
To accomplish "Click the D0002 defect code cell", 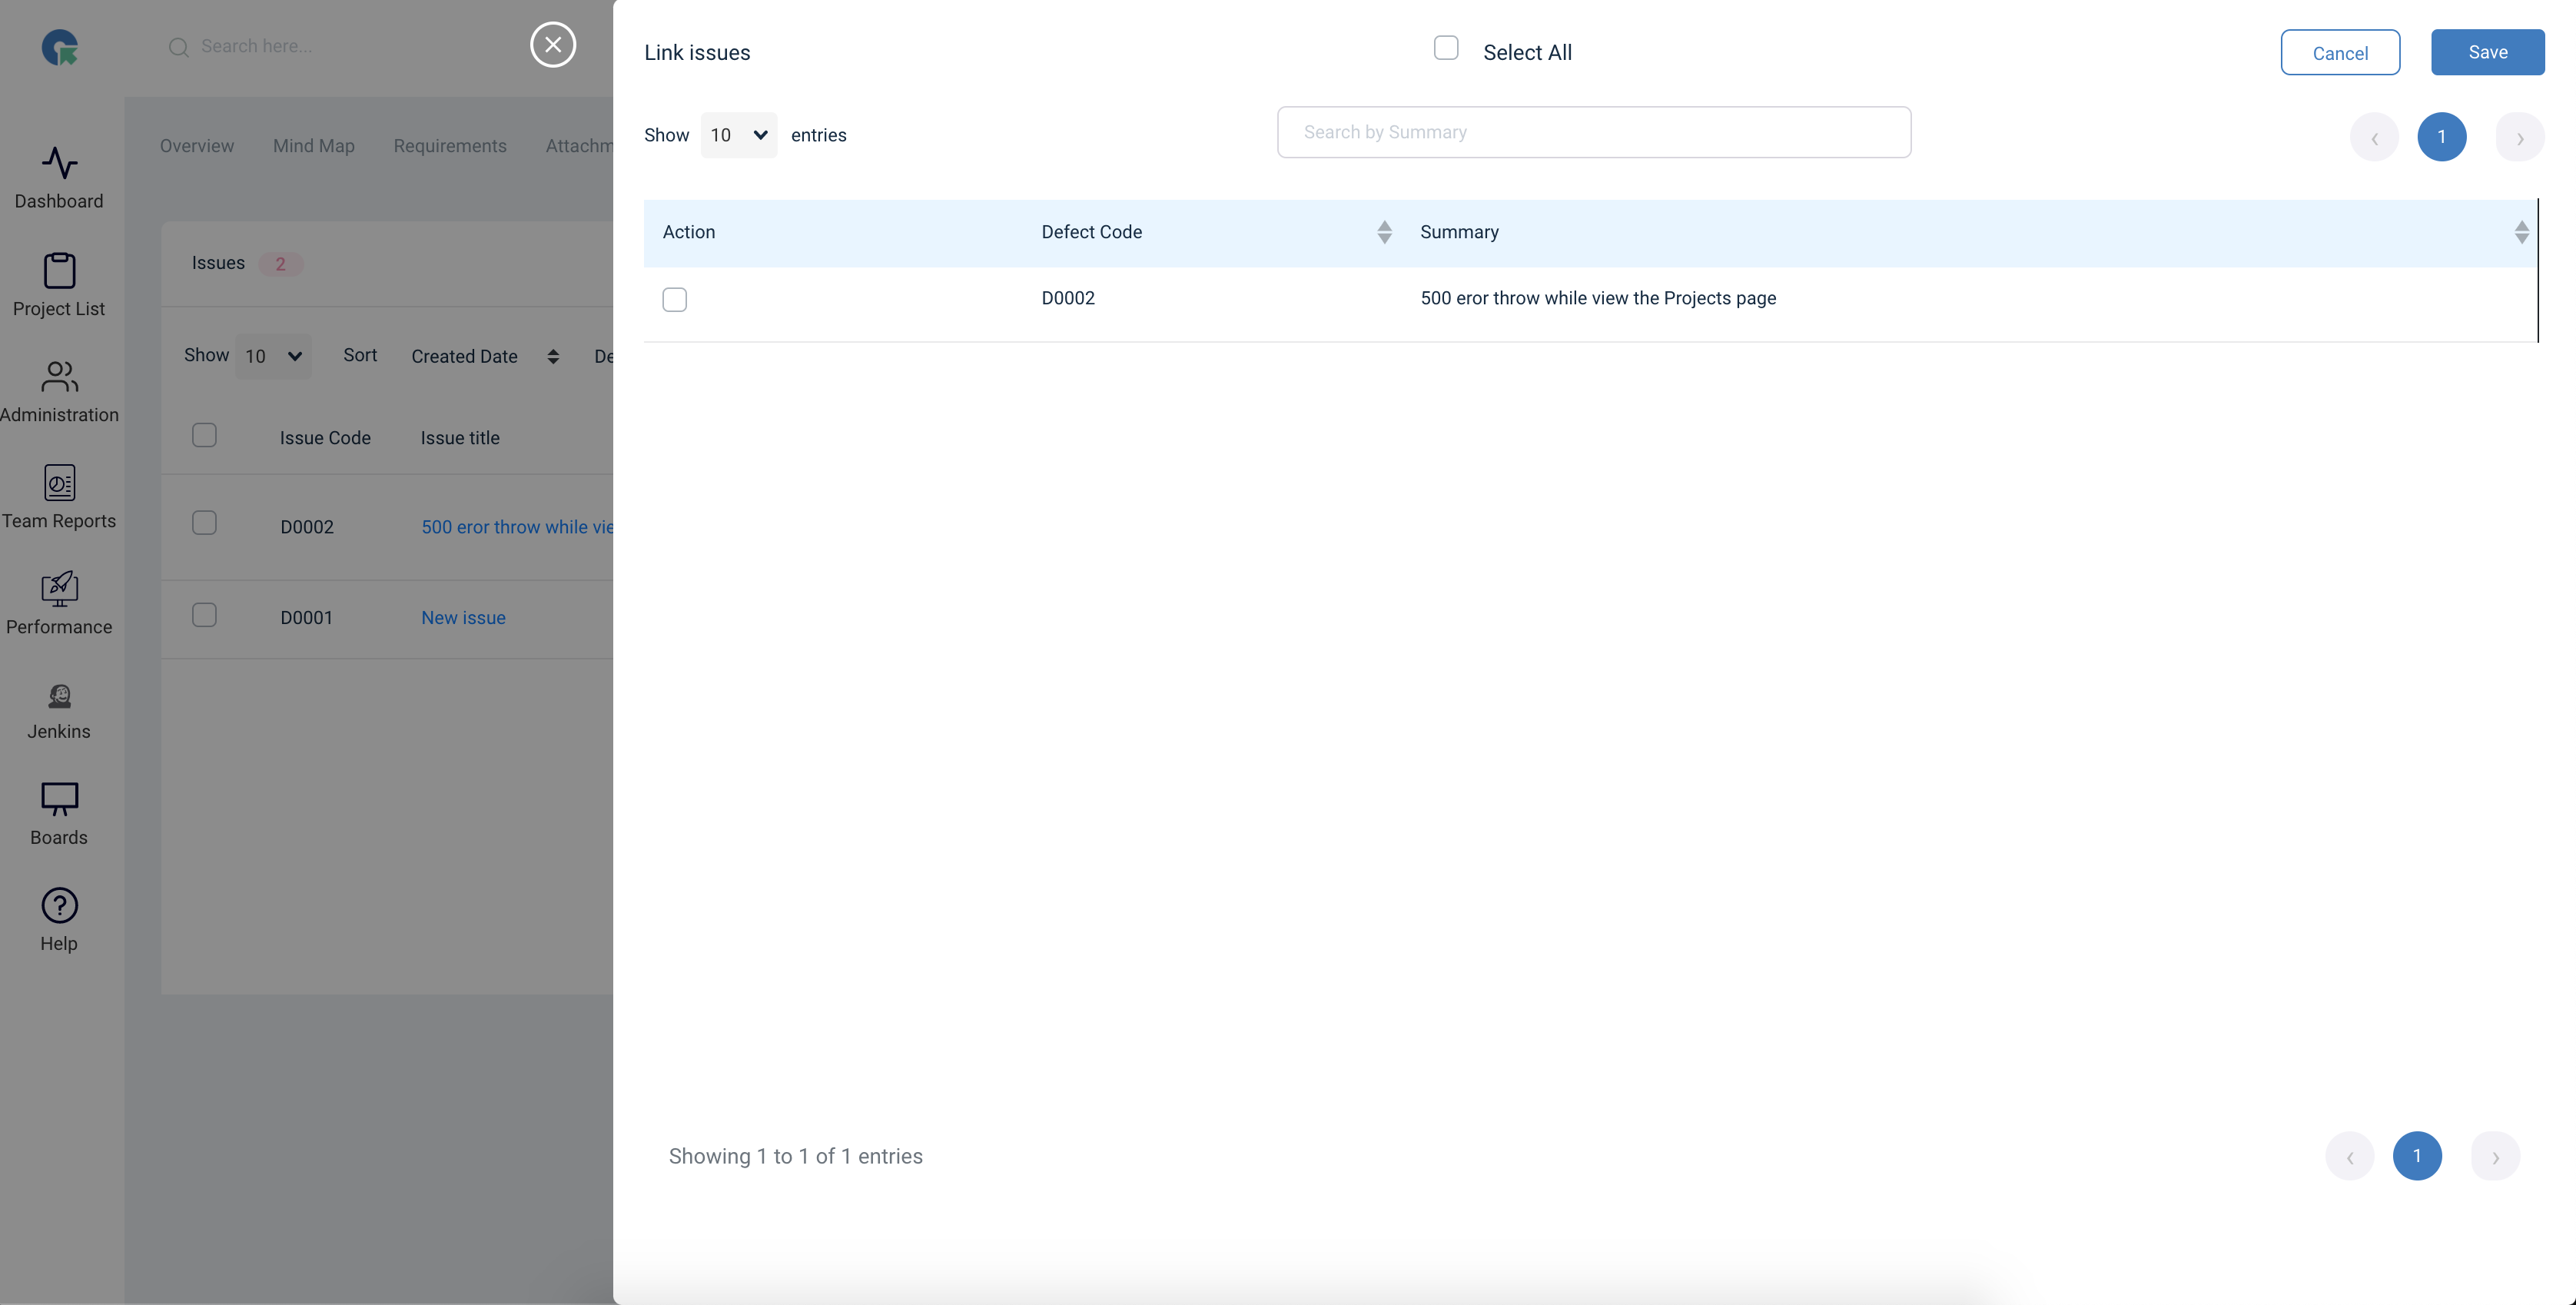I will (x=1068, y=298).
